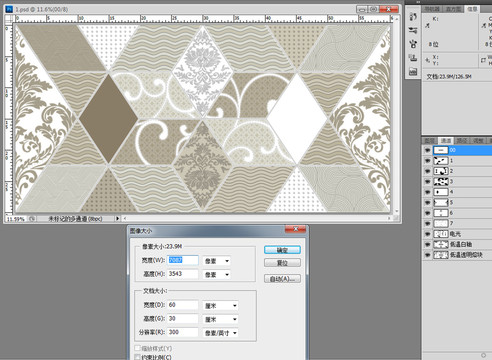Click the Photoshop document icon in title bar

[x=9, y=9]
